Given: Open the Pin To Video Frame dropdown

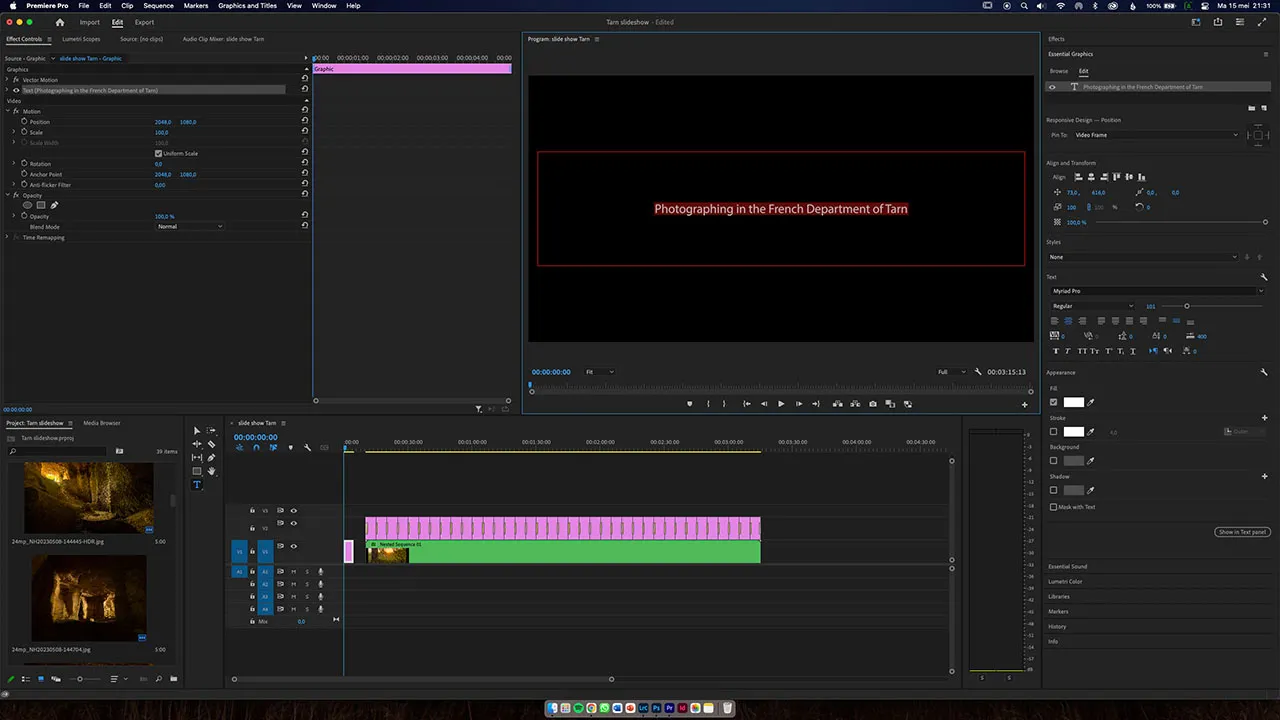Looking at the screenshot, I should pyautogui.click(x=1155, y=135).
